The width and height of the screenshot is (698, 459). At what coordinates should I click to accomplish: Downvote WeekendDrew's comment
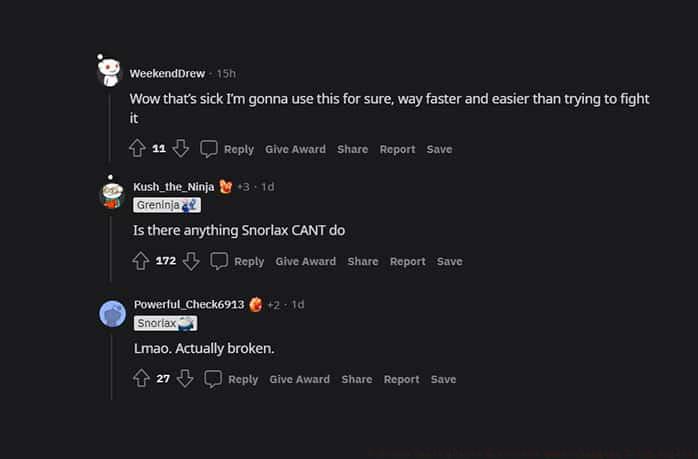tap(181, 149)
